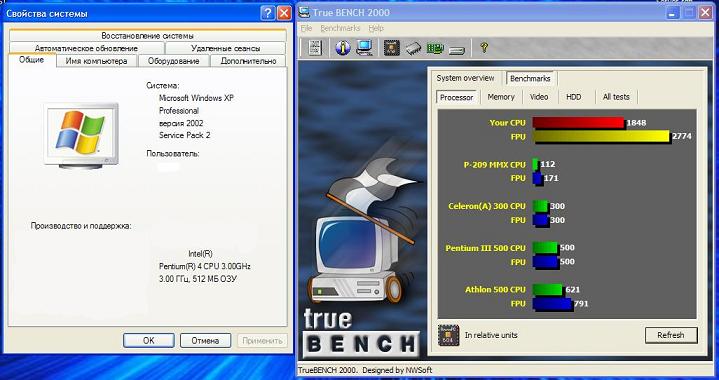This screenshot has width=719, height=380.
Task: Click 'Pentium(R) 4 CPU 3.00GHz' text
Action: click(x=205, y=266)
